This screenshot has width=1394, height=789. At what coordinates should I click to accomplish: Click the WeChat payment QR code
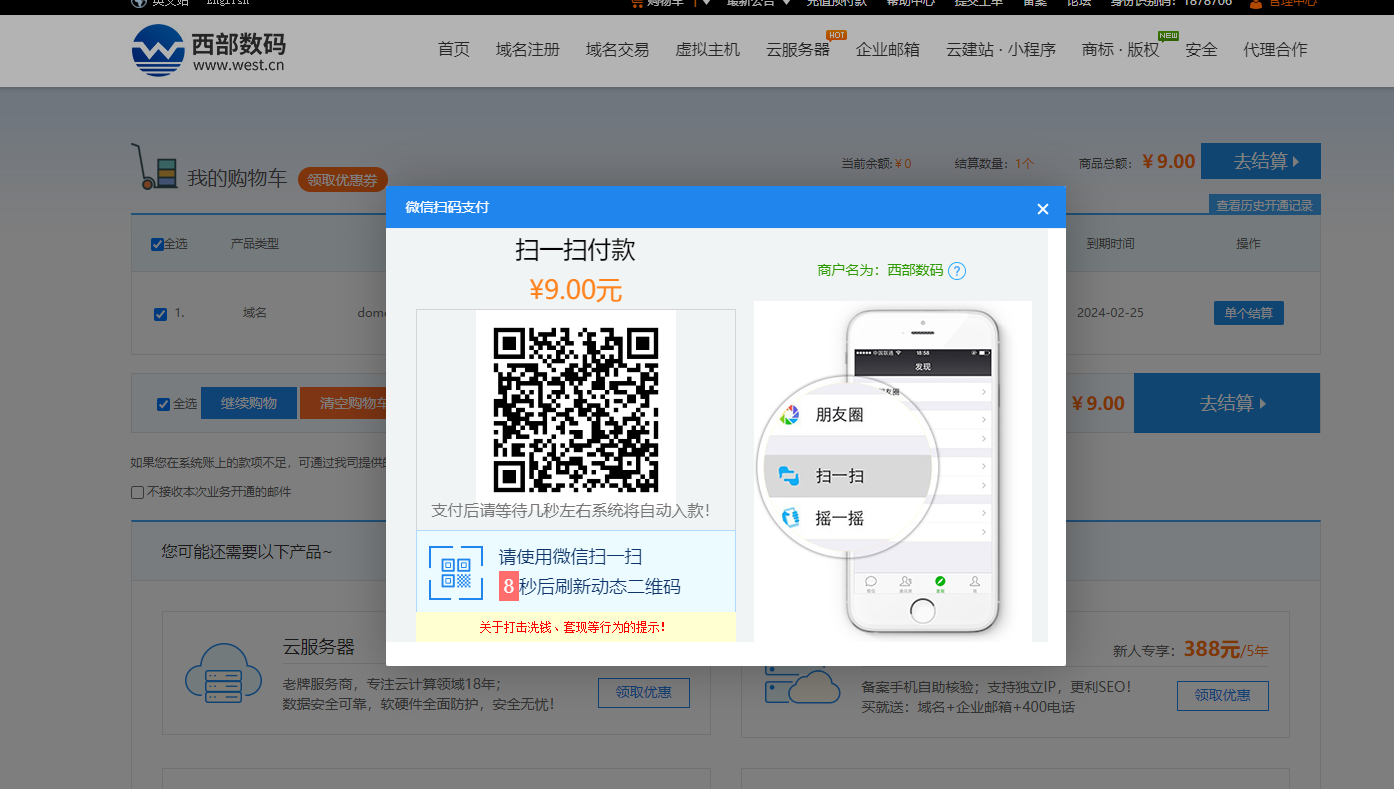point(576,409)
